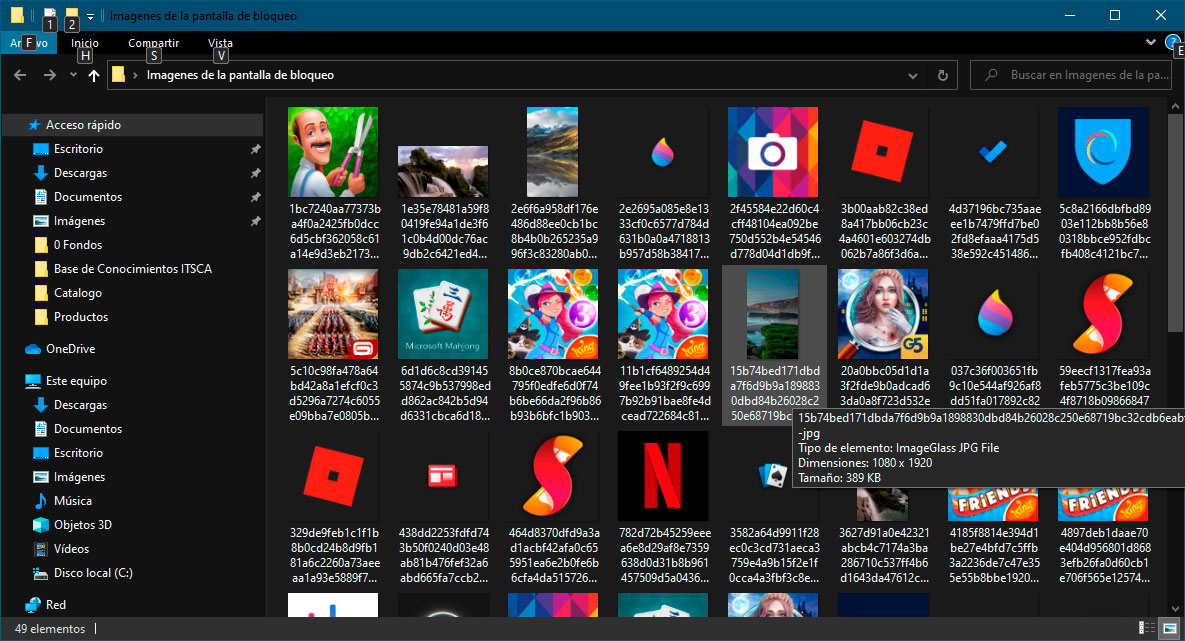Screen dimensions: 1185x641
Task: Open the Vista ribbon tab
Action: tap(220, 43)
